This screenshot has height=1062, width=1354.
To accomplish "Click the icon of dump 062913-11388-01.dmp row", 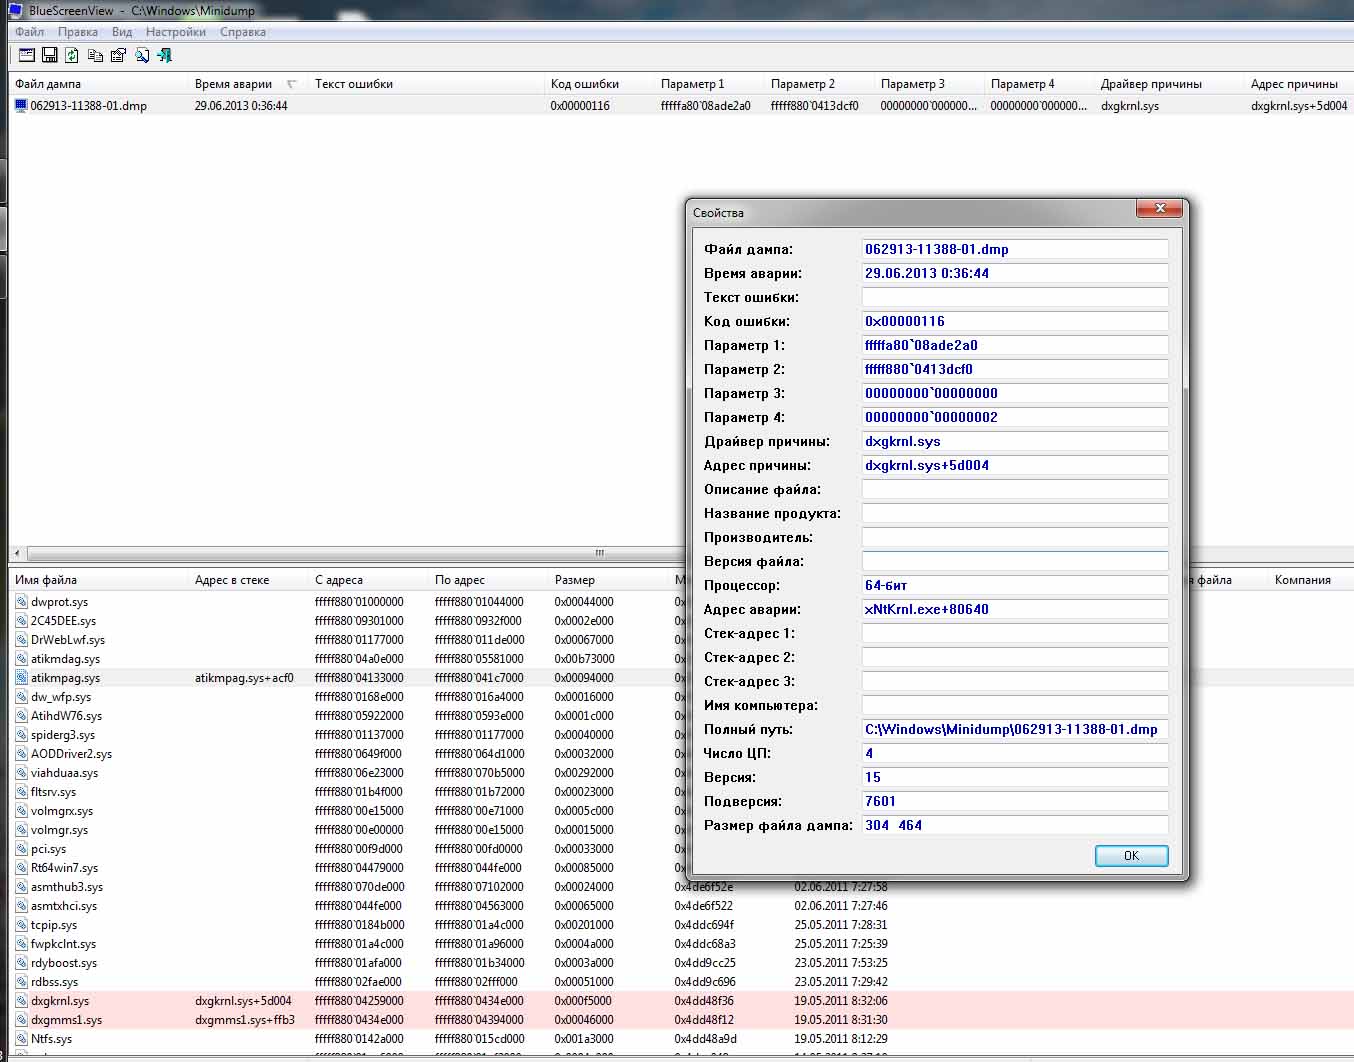I will click(x=21, y=105).
